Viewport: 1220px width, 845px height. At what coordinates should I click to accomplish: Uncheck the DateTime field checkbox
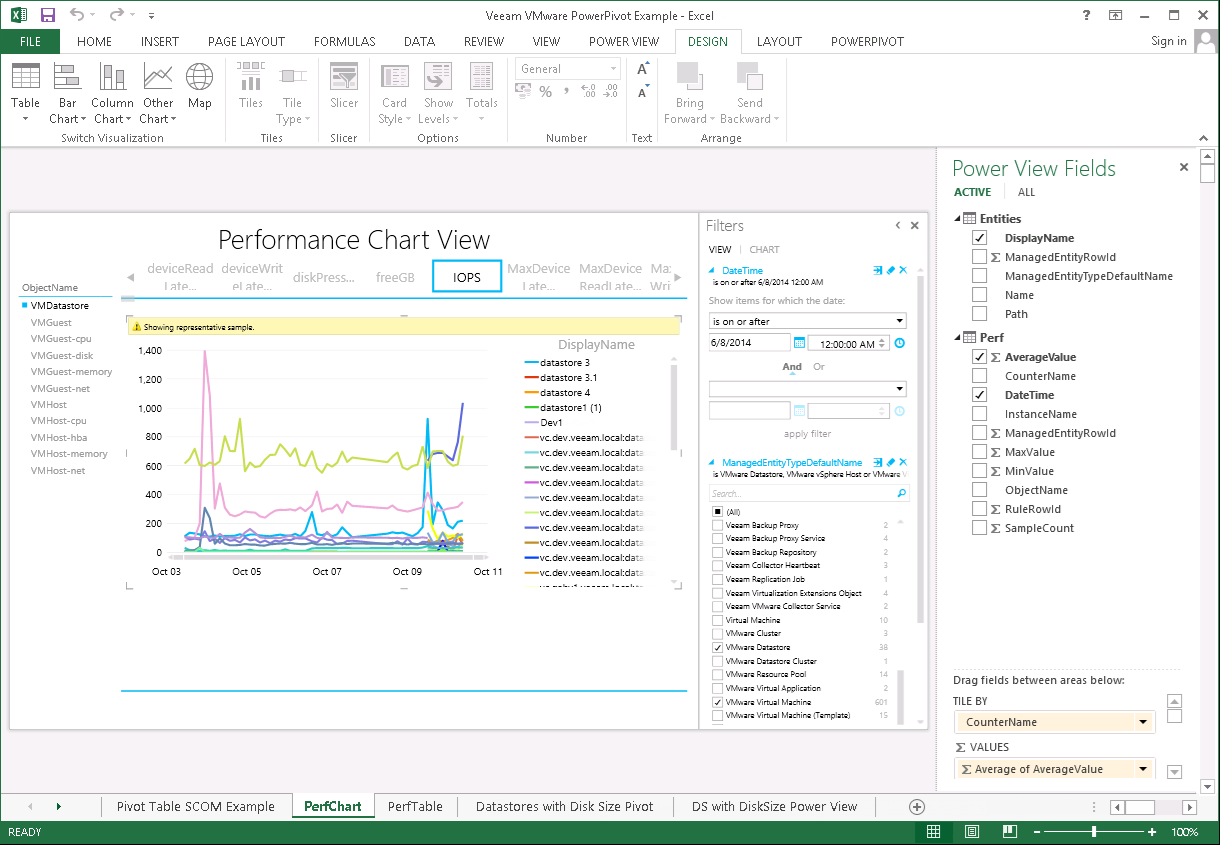pyautogui.click(x=979, y=395)
